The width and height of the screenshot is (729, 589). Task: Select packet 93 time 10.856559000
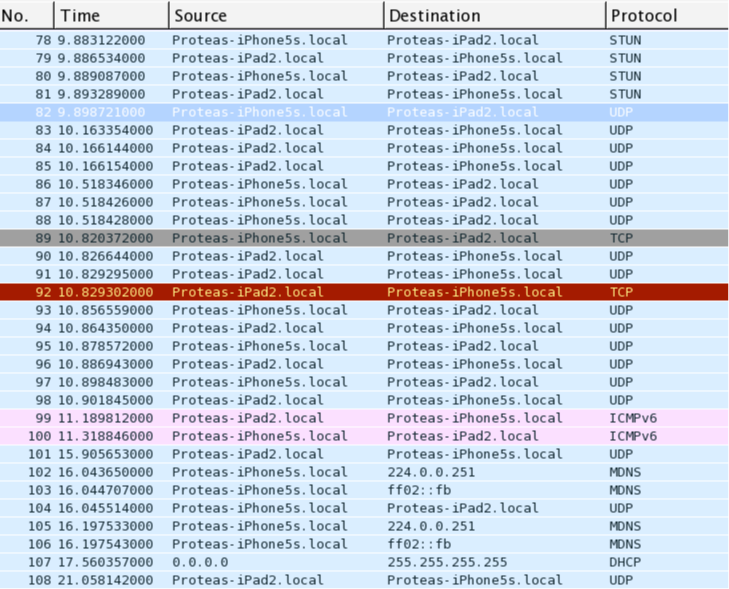(106, 311)
